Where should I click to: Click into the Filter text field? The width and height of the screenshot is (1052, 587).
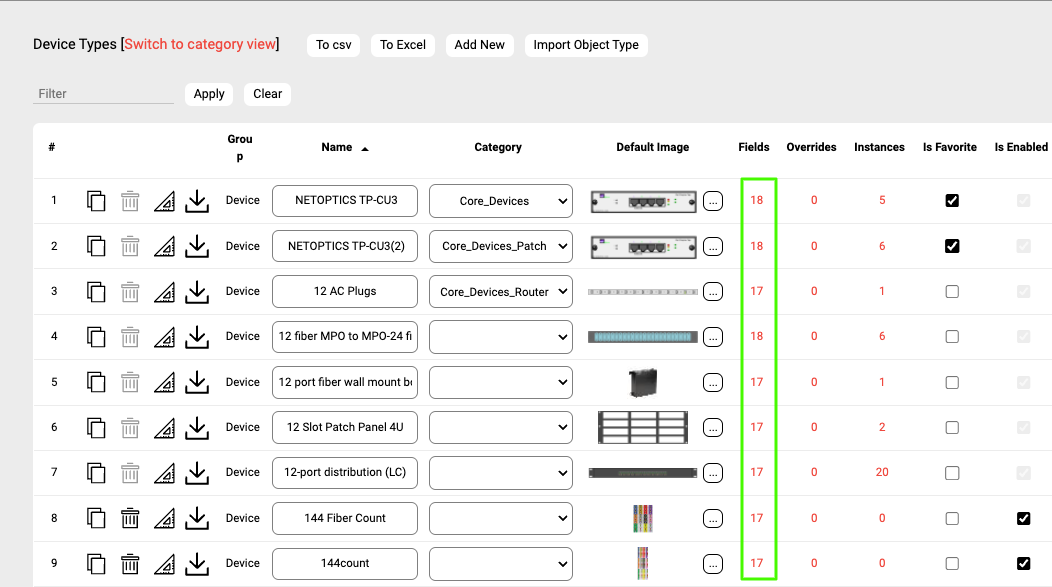tap(103, 94)
